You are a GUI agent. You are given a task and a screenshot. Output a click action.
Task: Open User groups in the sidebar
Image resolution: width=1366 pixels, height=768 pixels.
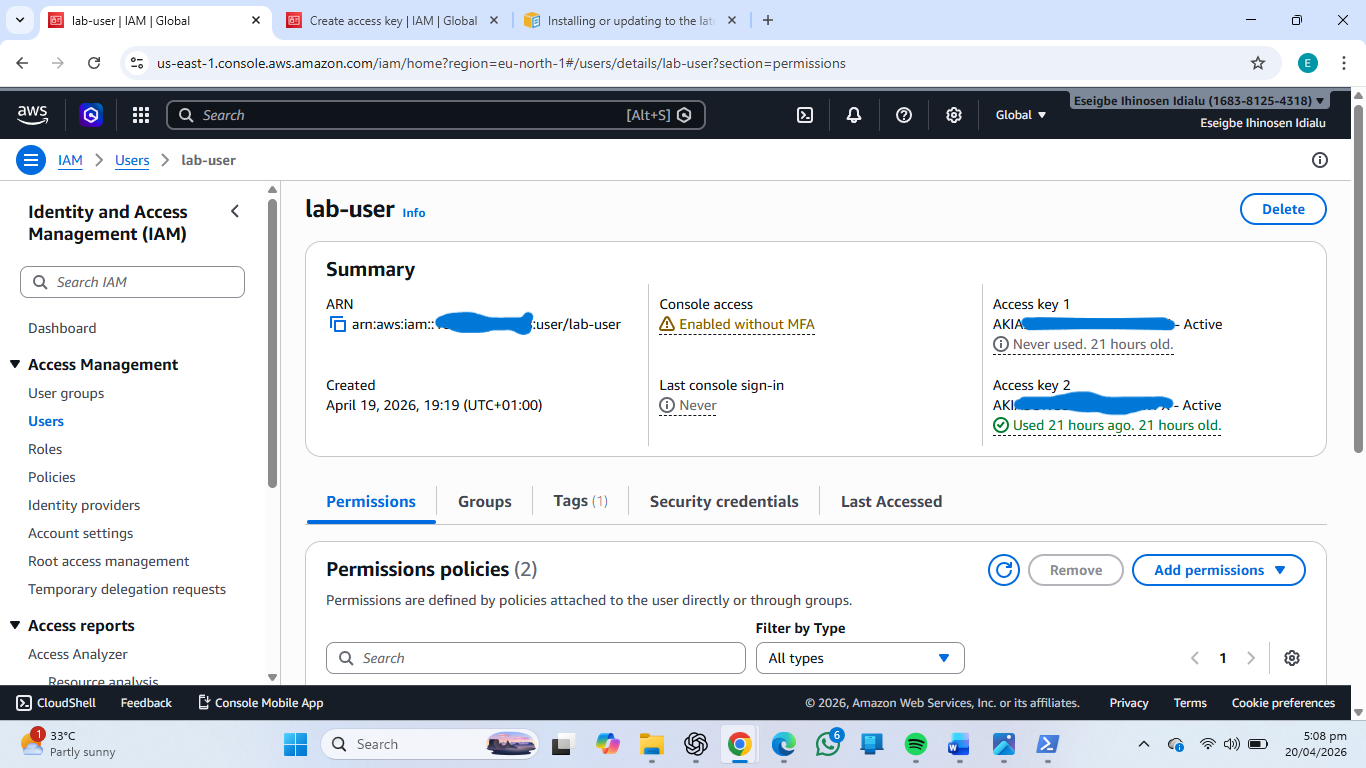(x=66, y=393)
